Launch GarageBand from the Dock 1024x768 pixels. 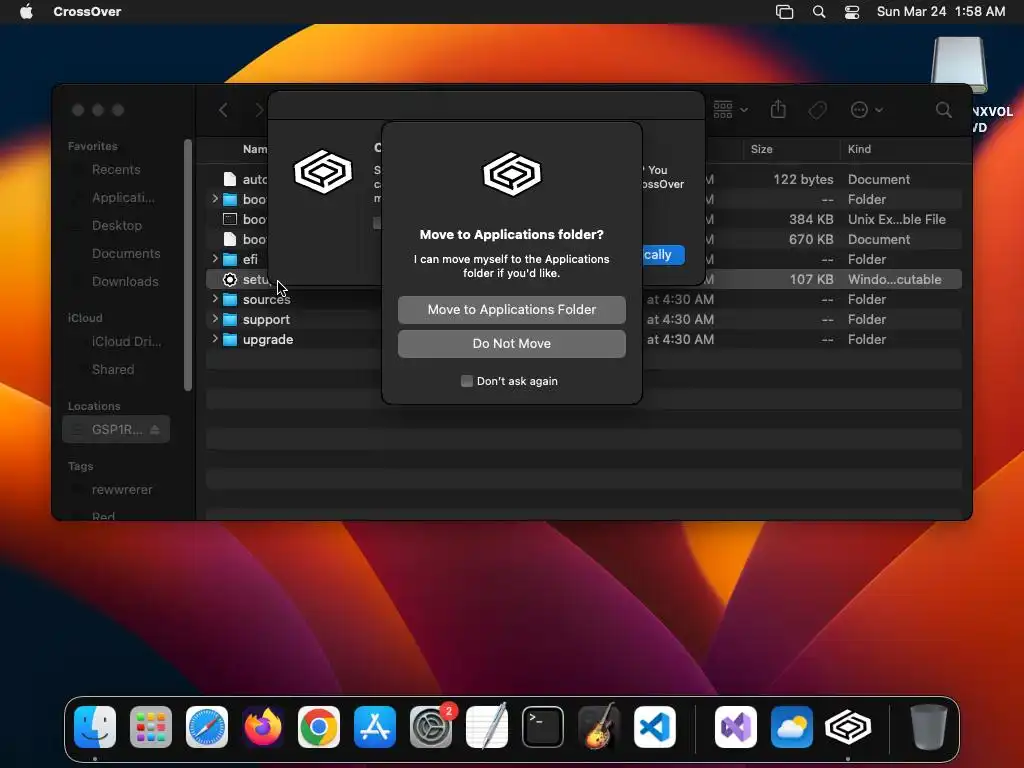click(x=599, y=727)
